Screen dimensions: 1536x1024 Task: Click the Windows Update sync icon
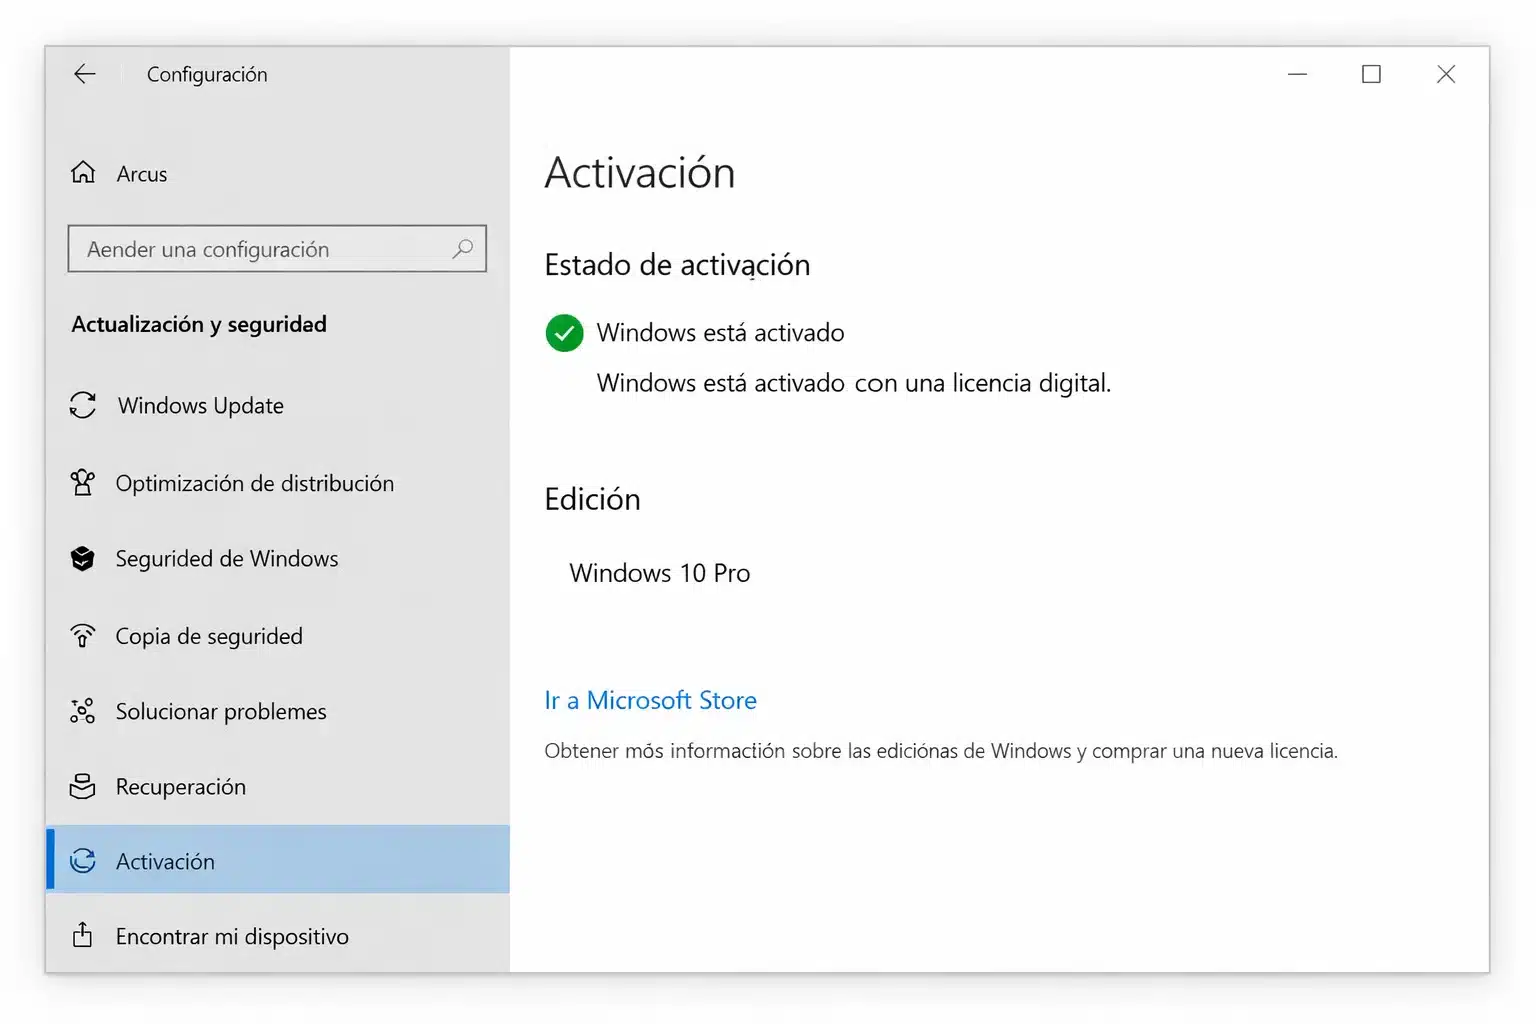pos(84,405)
